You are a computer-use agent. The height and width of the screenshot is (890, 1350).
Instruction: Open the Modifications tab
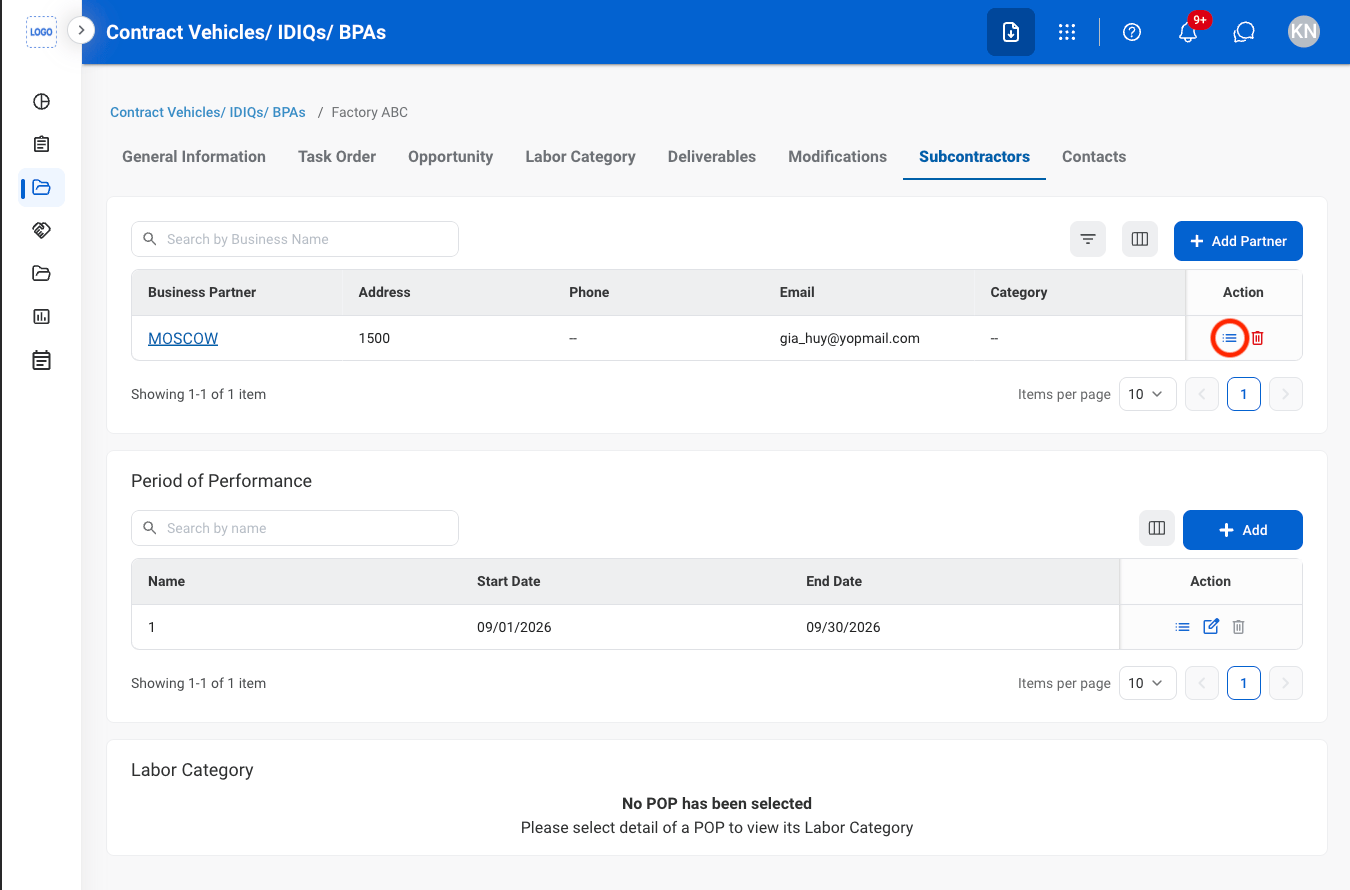tap(838, 156)
